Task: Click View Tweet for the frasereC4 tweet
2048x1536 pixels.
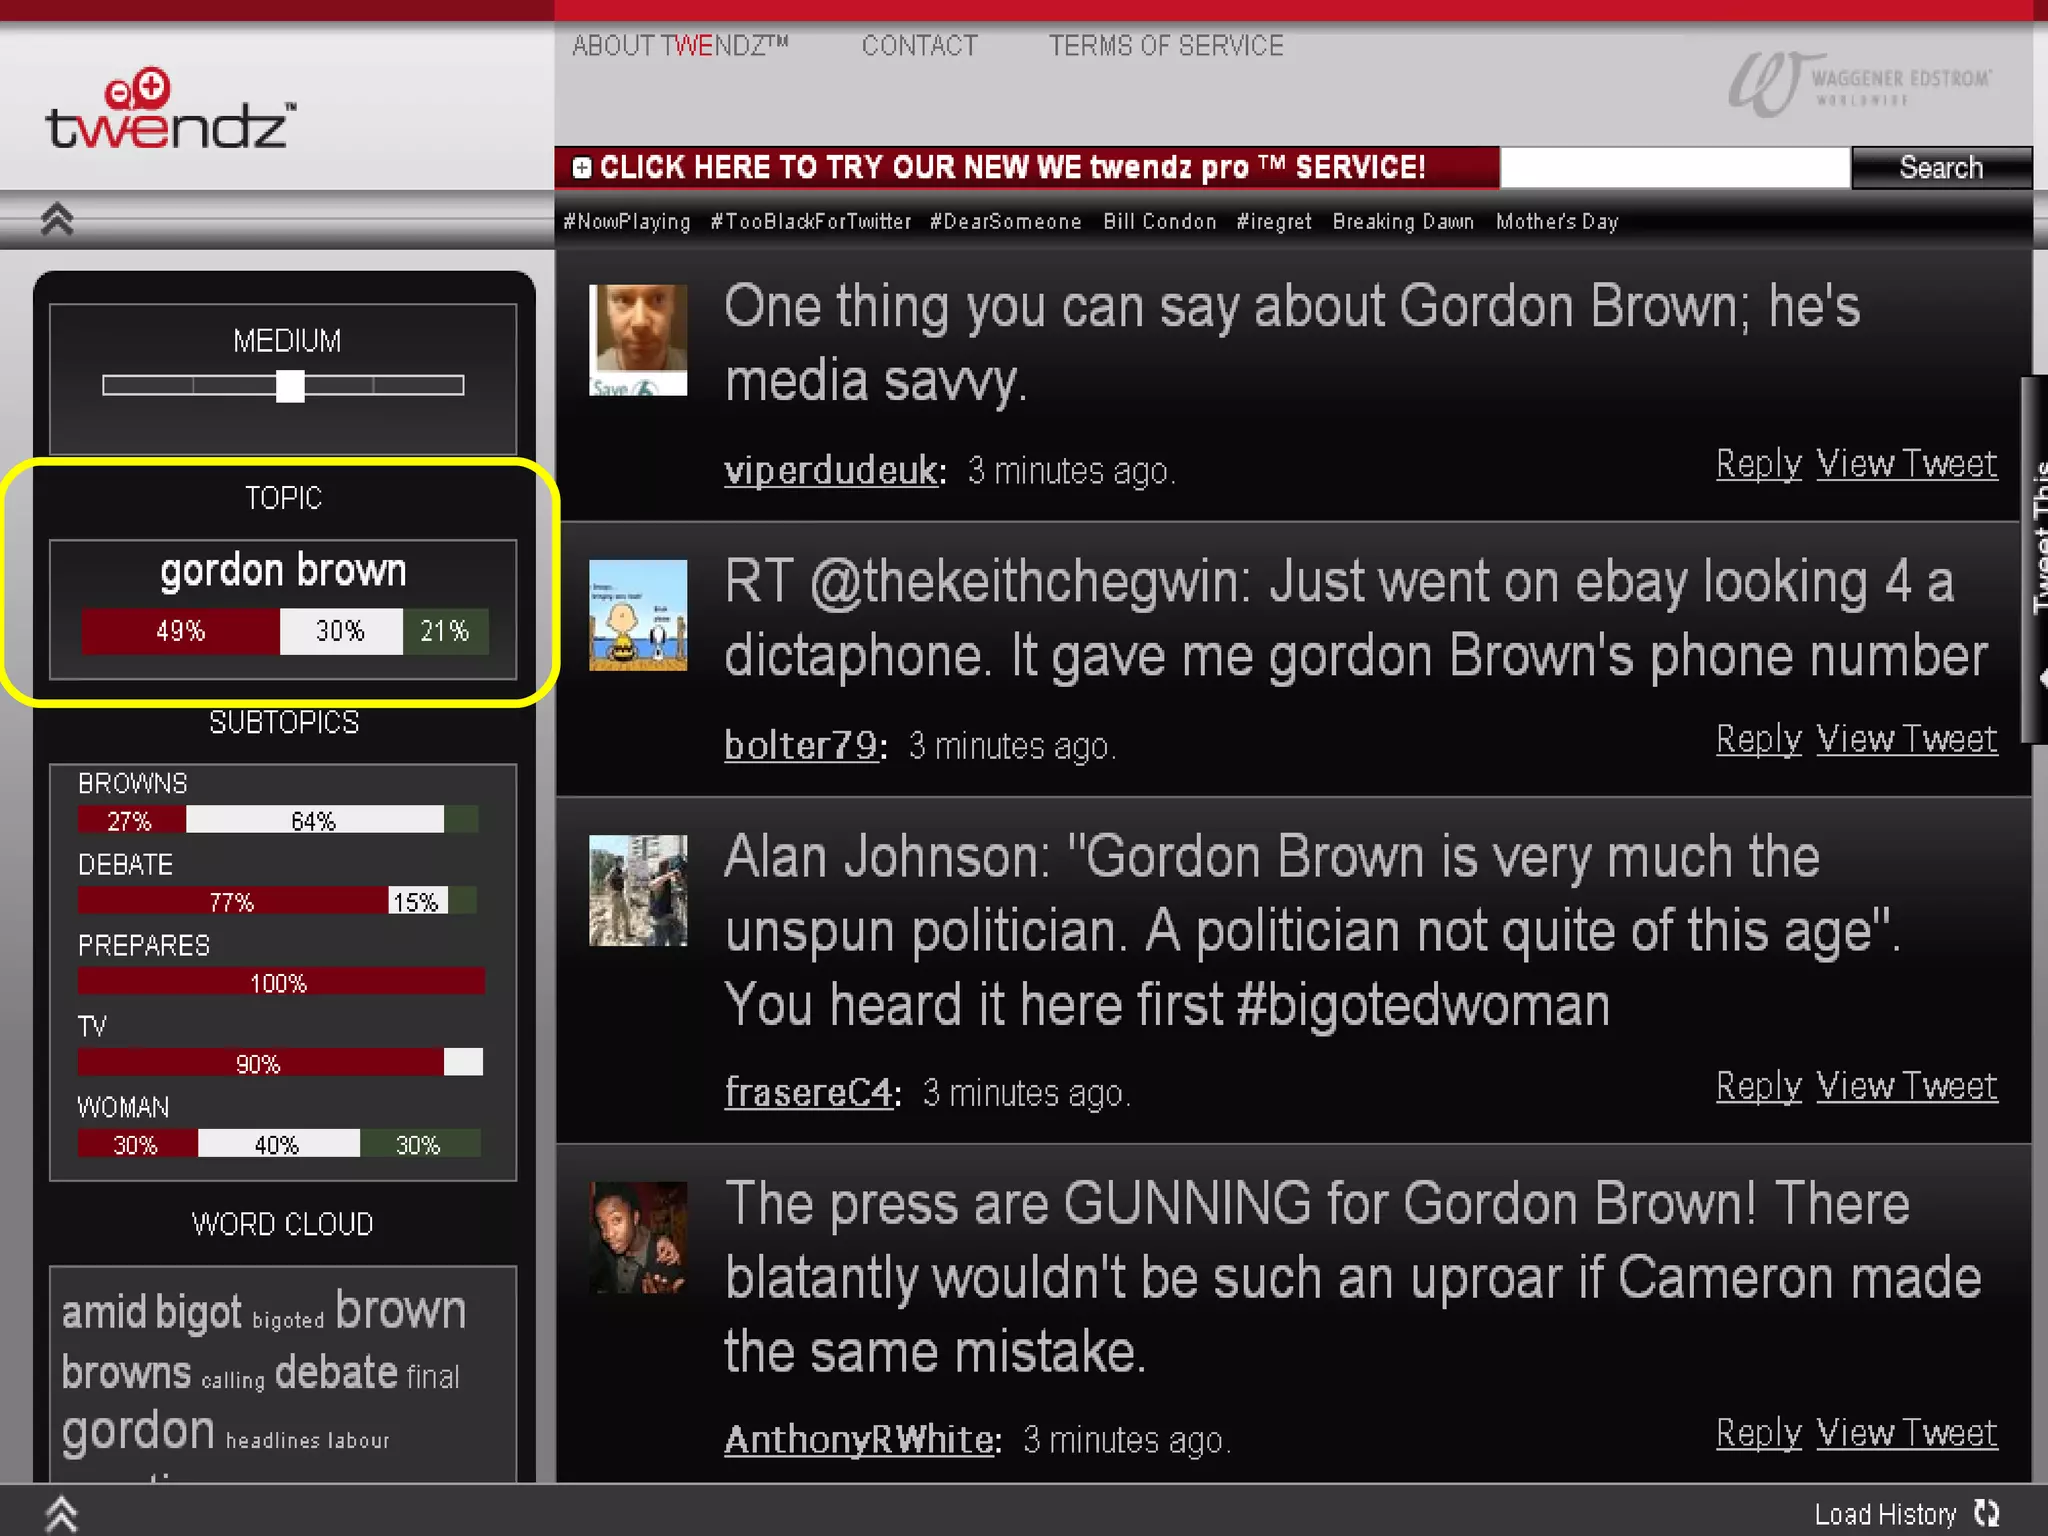Action: coord(1906,1086)
